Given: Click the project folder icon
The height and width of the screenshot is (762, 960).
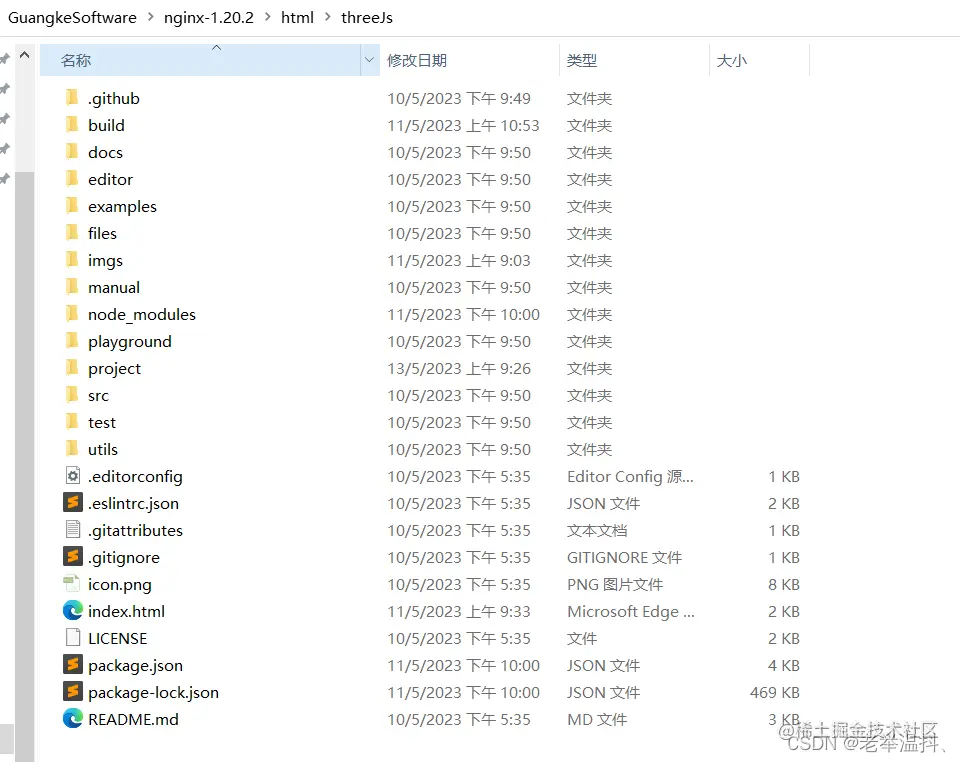Looking at the screenshot, I should (72, 367).
